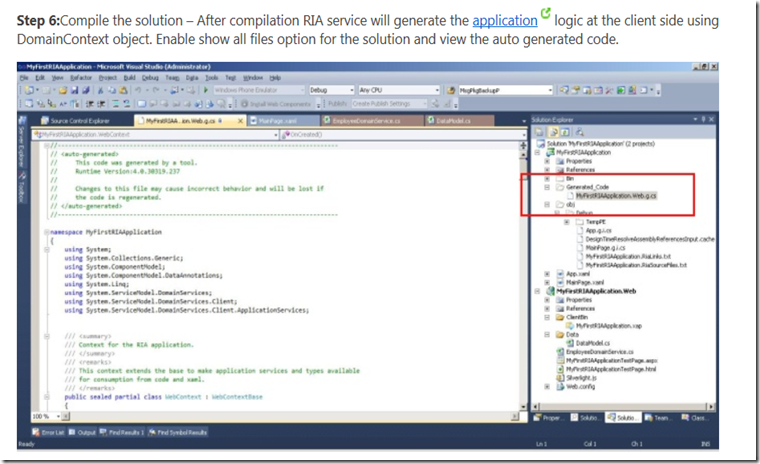The image size is (760, 464).
Task: Collapse the MyFirstRIAApplication.Web project node
Action: tap(538, 291)
